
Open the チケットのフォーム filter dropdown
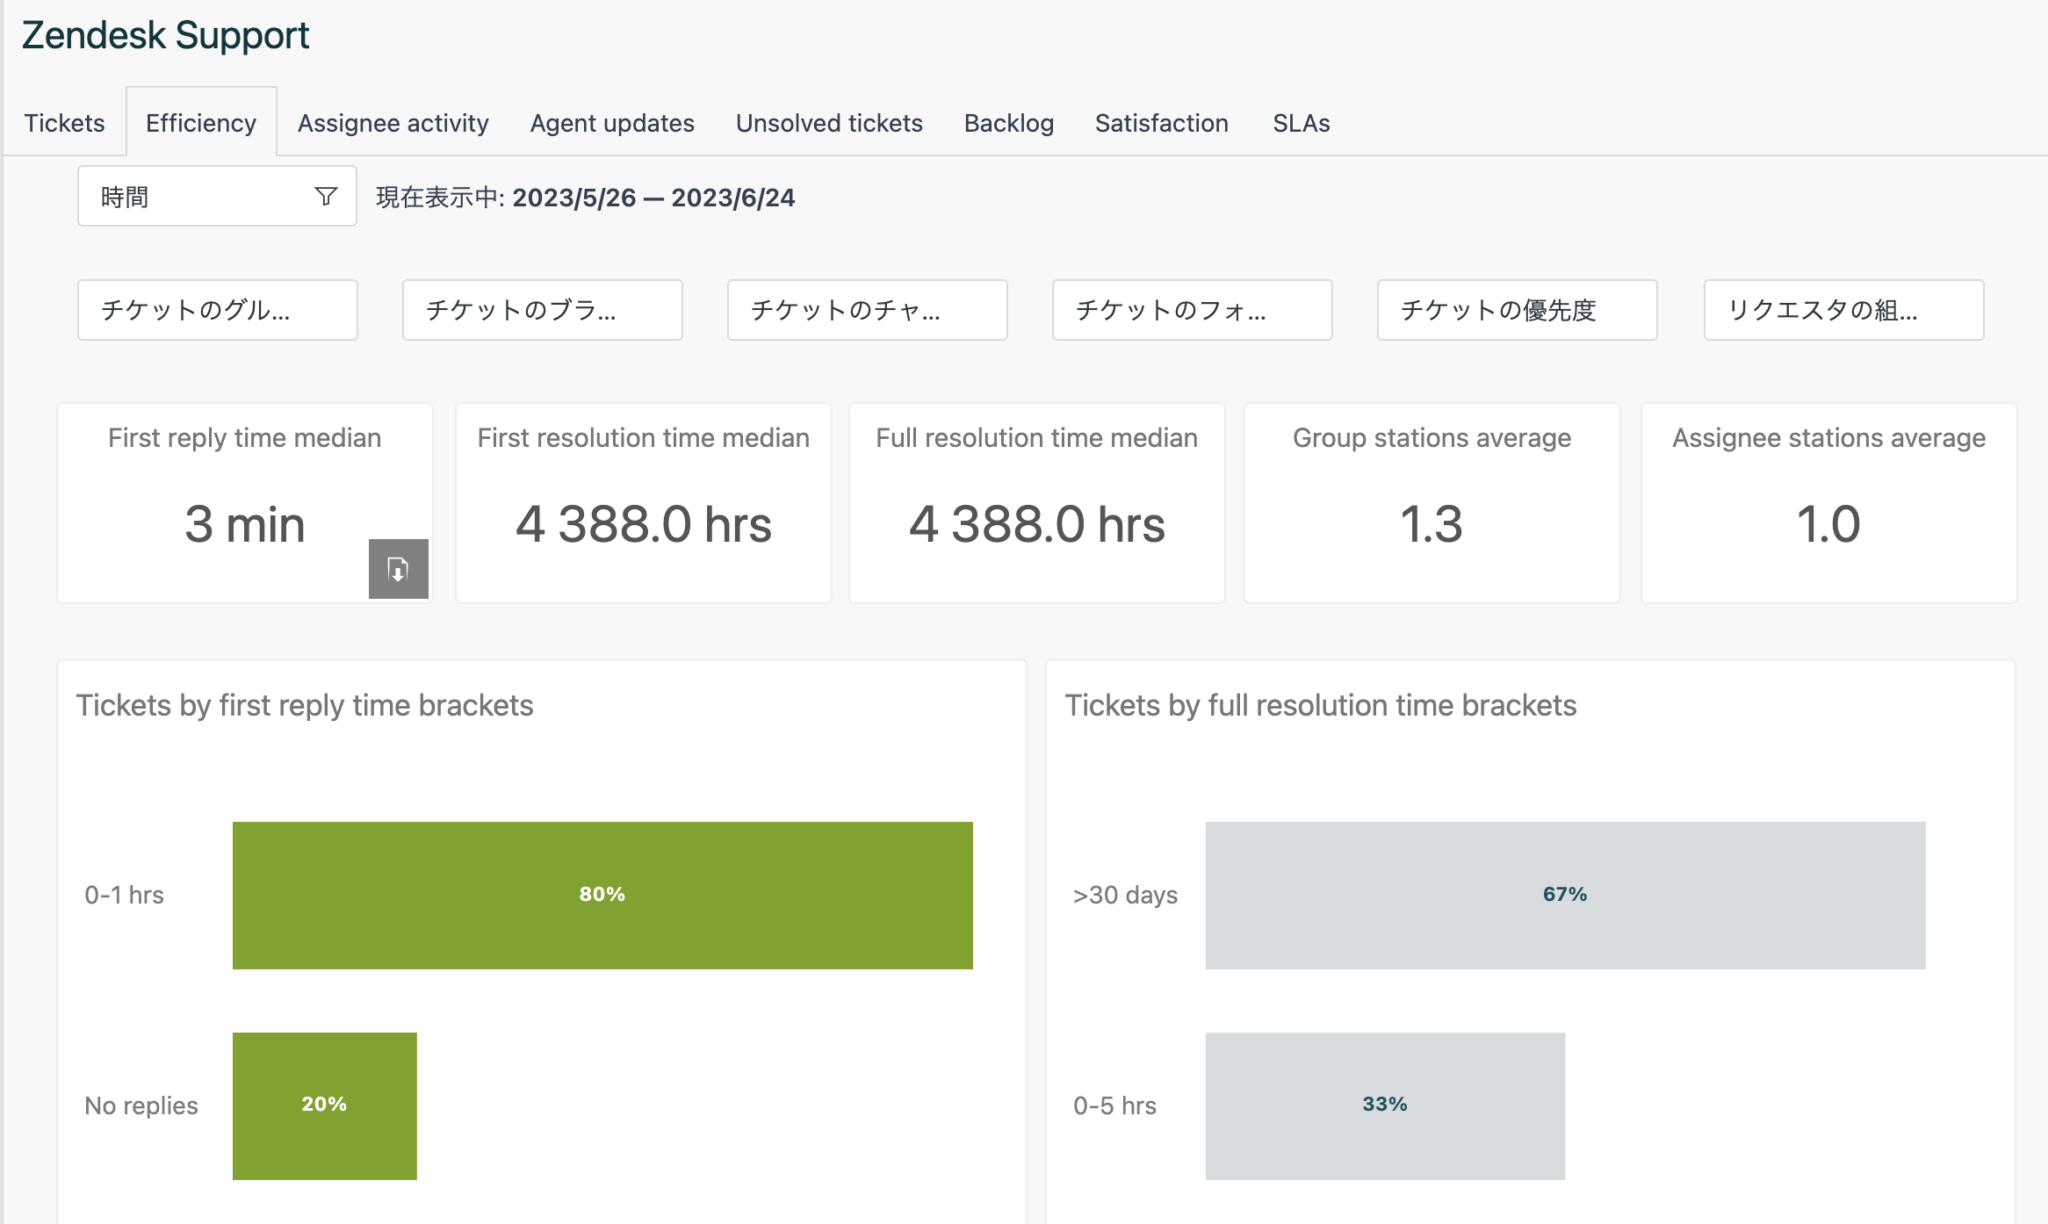(x=1191, y=310)
